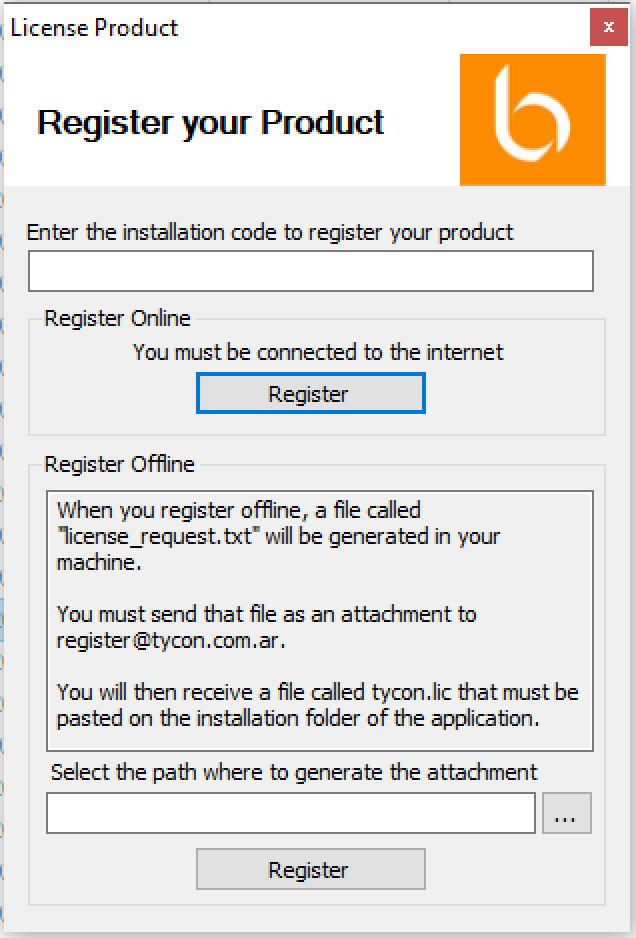Click the register@tycon.com.ar email text
The height and width of the screenshot is (938, 636).
coord(171,641)
